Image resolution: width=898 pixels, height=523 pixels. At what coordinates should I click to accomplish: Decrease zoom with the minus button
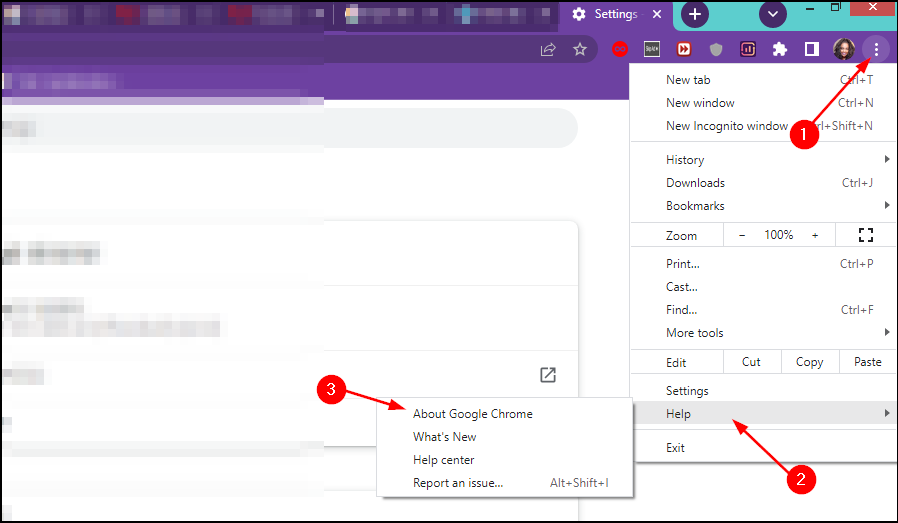click(x=742, y=235)
